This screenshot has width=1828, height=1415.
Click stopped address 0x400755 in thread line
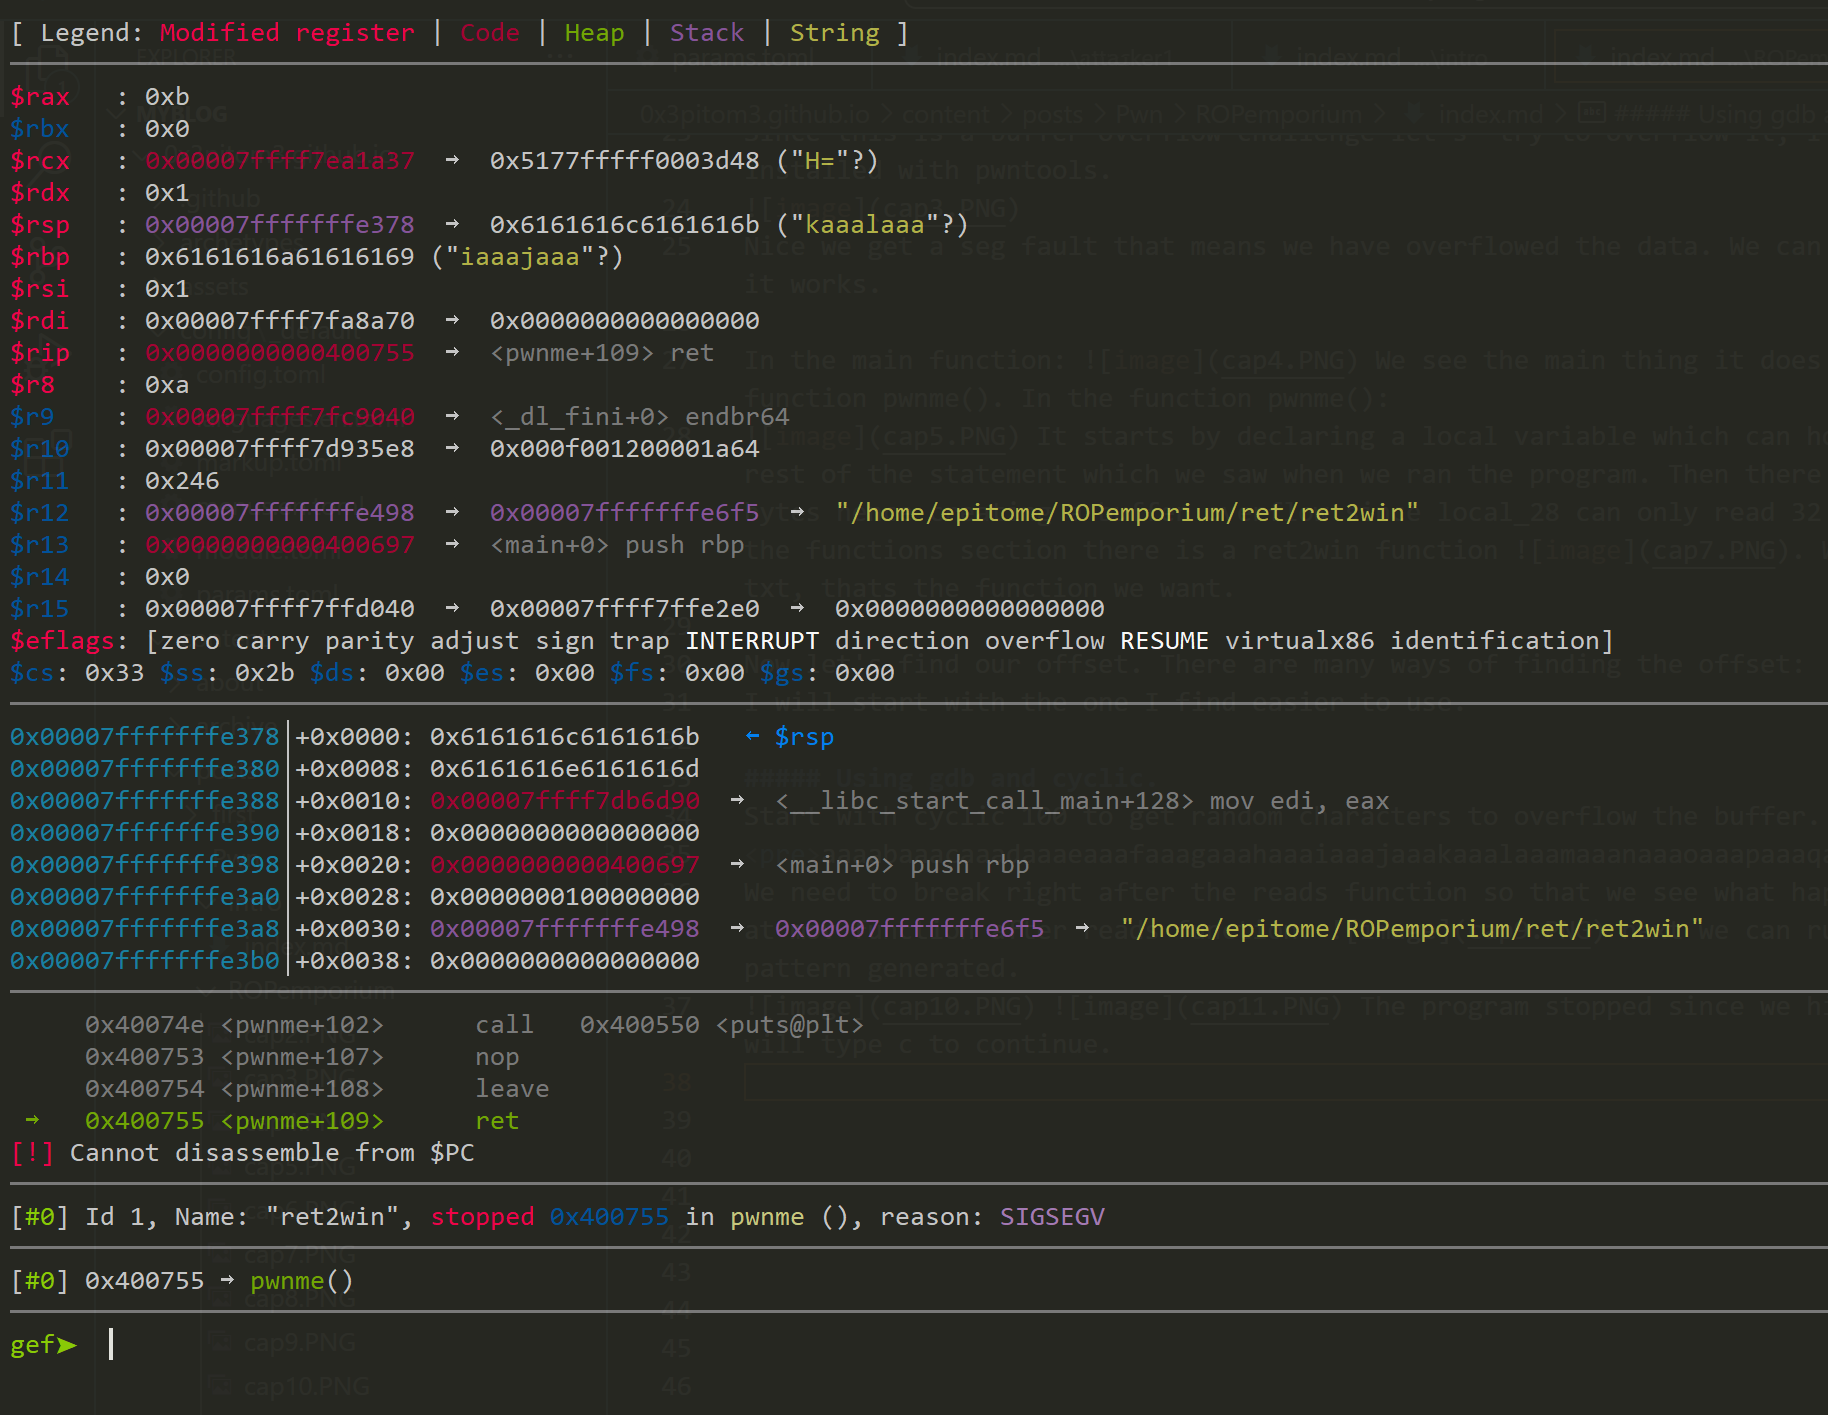coord(609,1217)
